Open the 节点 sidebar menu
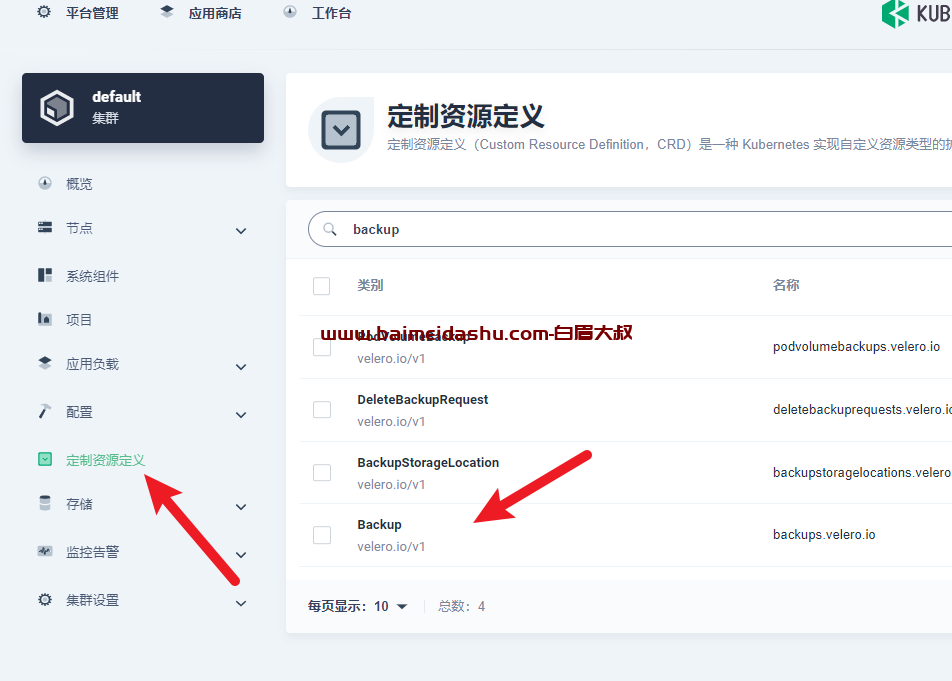Screen dimensions: 952x681 79,228
